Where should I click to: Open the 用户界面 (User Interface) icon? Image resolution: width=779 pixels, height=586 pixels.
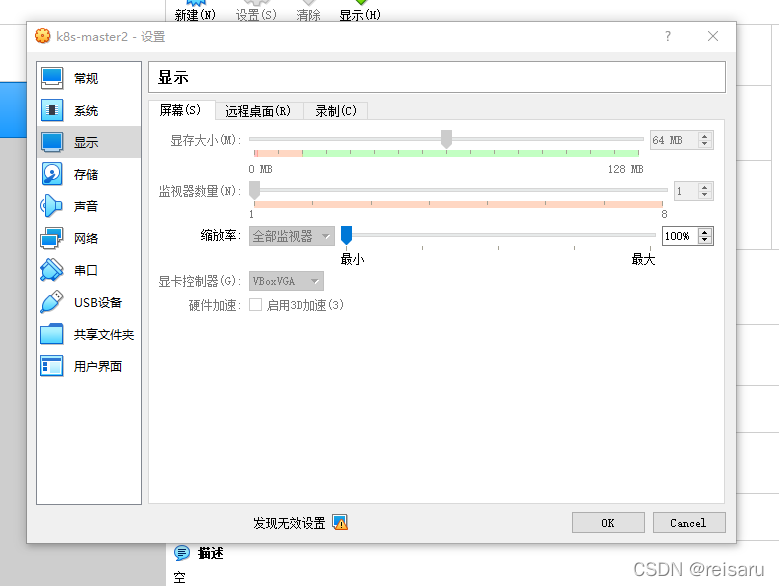[52, 366]
